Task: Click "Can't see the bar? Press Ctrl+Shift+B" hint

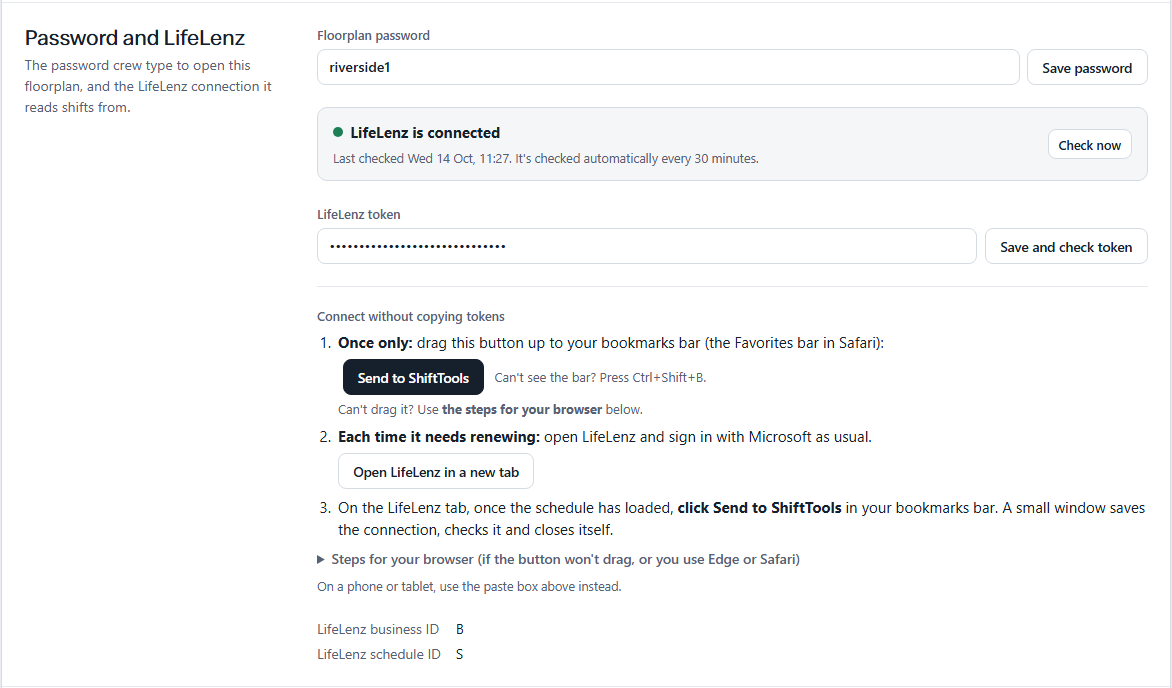Action: (x=599, y=378)
